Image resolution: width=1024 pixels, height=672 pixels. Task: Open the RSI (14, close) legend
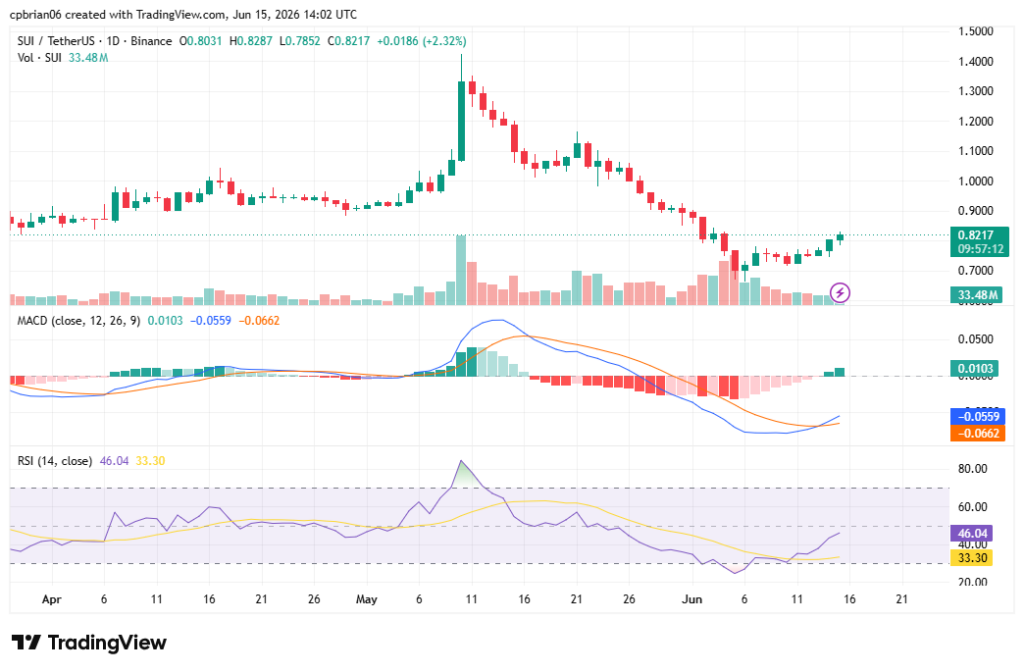click(x=54, y=461)
